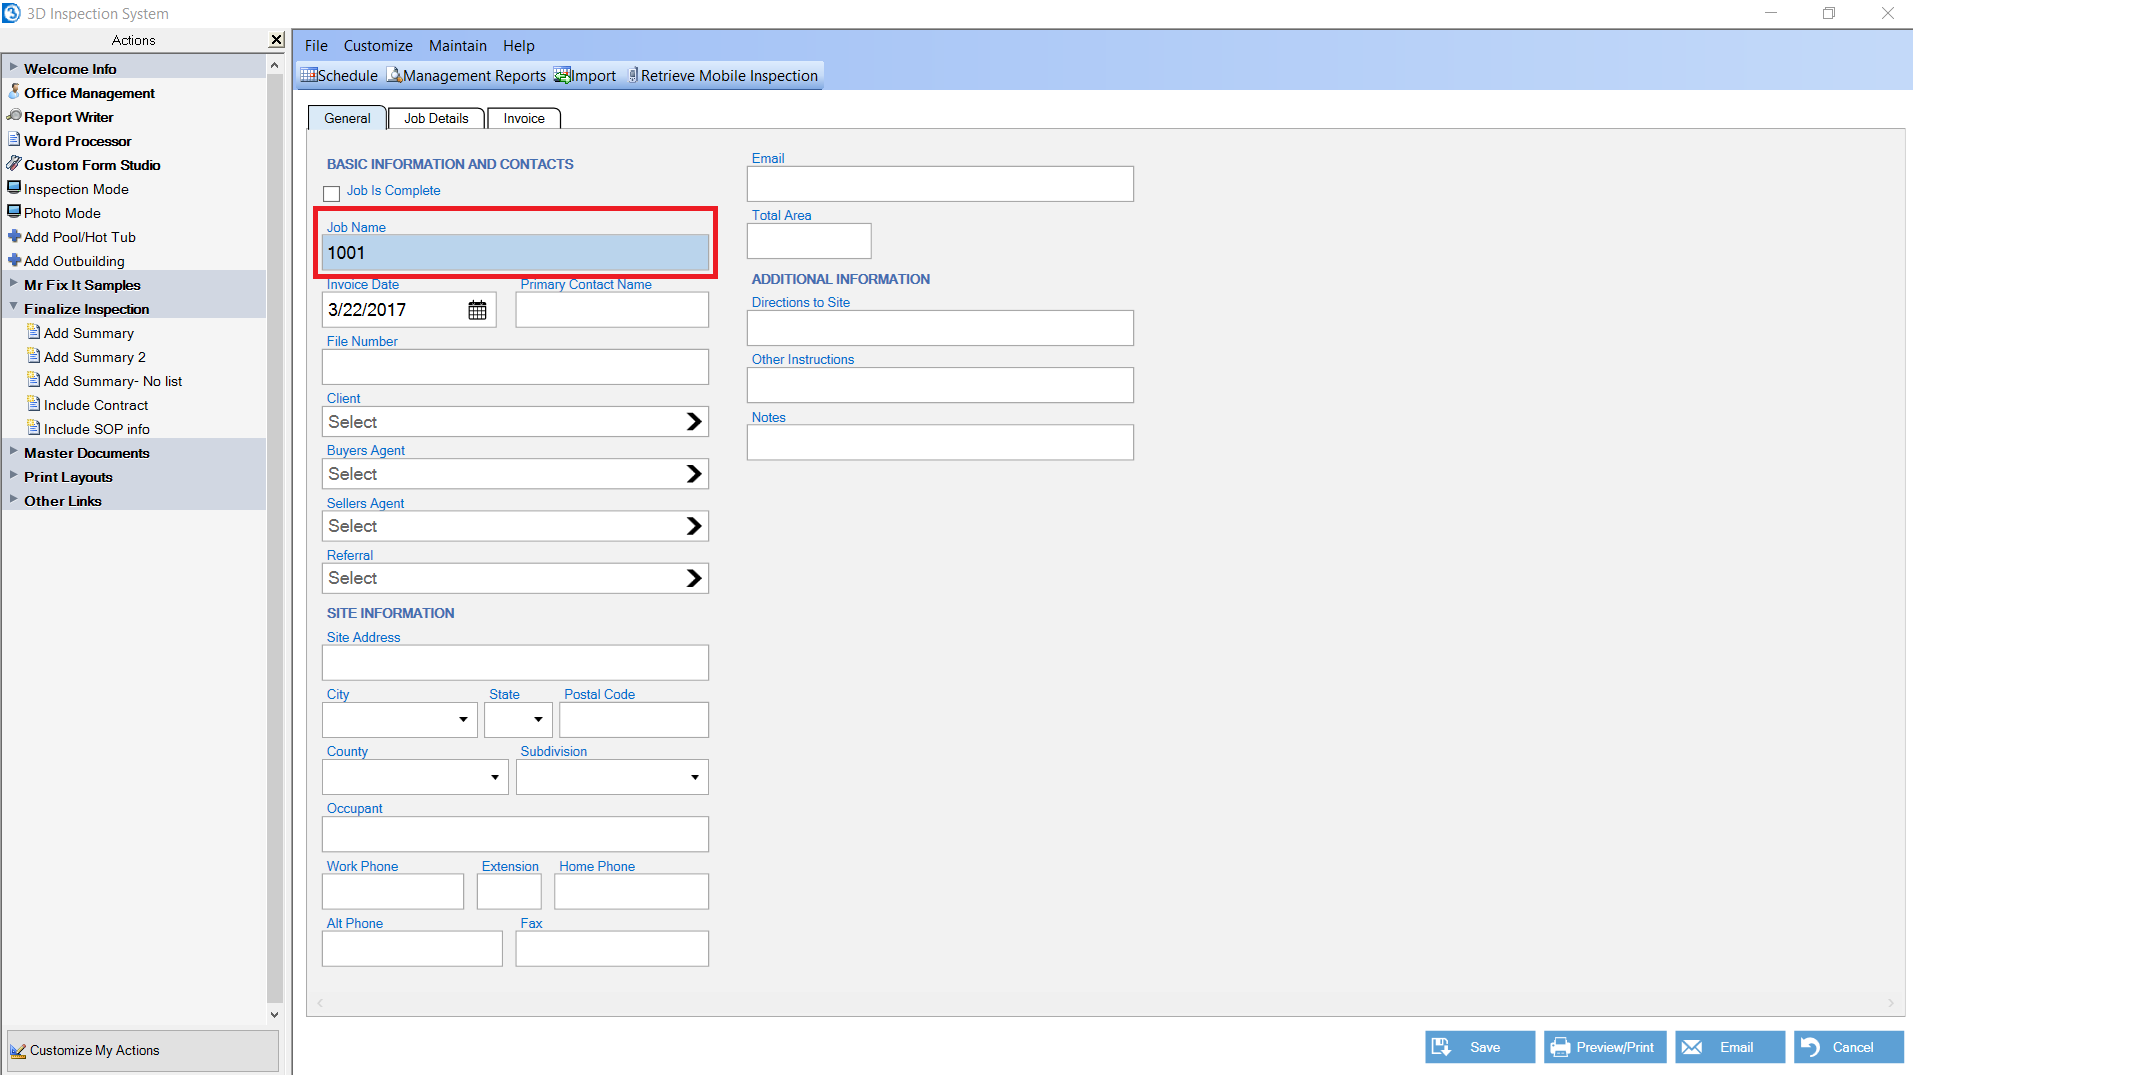The image size is (2144, 1075).
Task: Open the Sellers Agent select chooser
Action: click(515, 526)
